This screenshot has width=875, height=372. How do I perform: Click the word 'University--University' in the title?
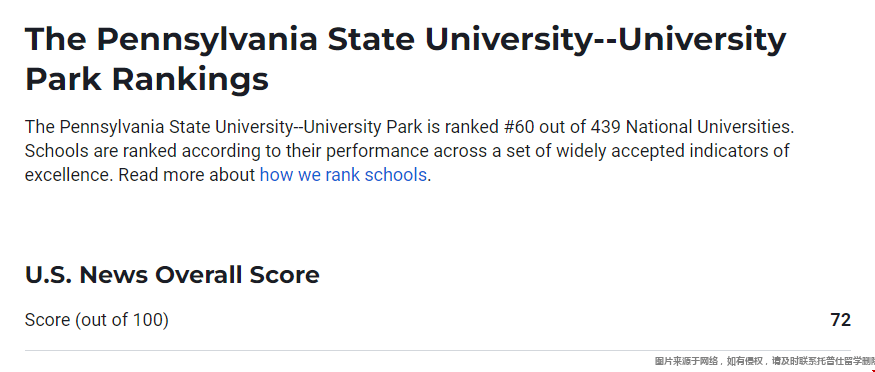point(605,39)
